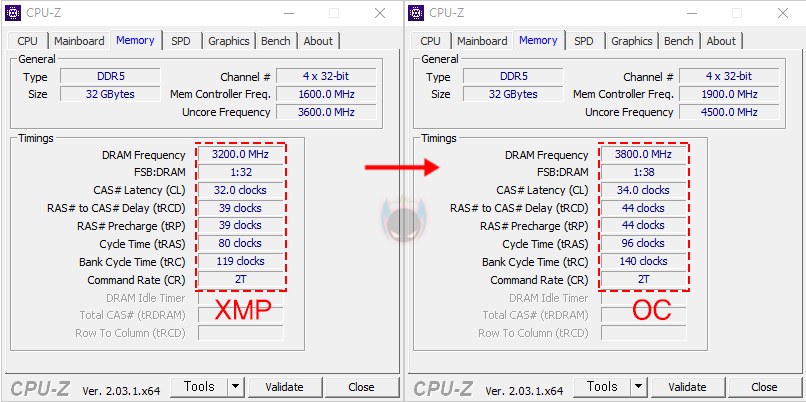This screenshot has height=402, width=806.
Task: Click Uncore Frequency 3600.0 MHz value
Action: pyautogui.click(x=326, y=112)
